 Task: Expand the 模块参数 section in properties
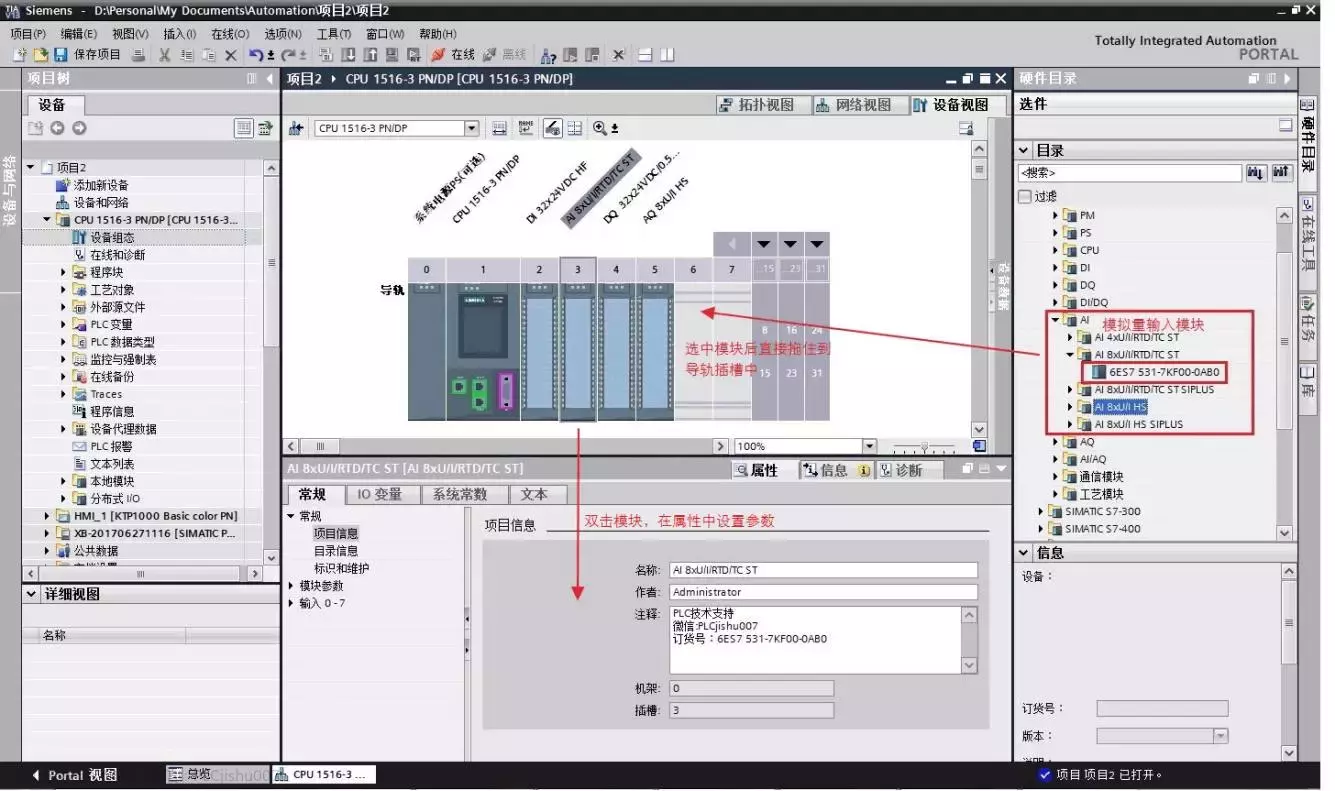click(x=291, y=586)
